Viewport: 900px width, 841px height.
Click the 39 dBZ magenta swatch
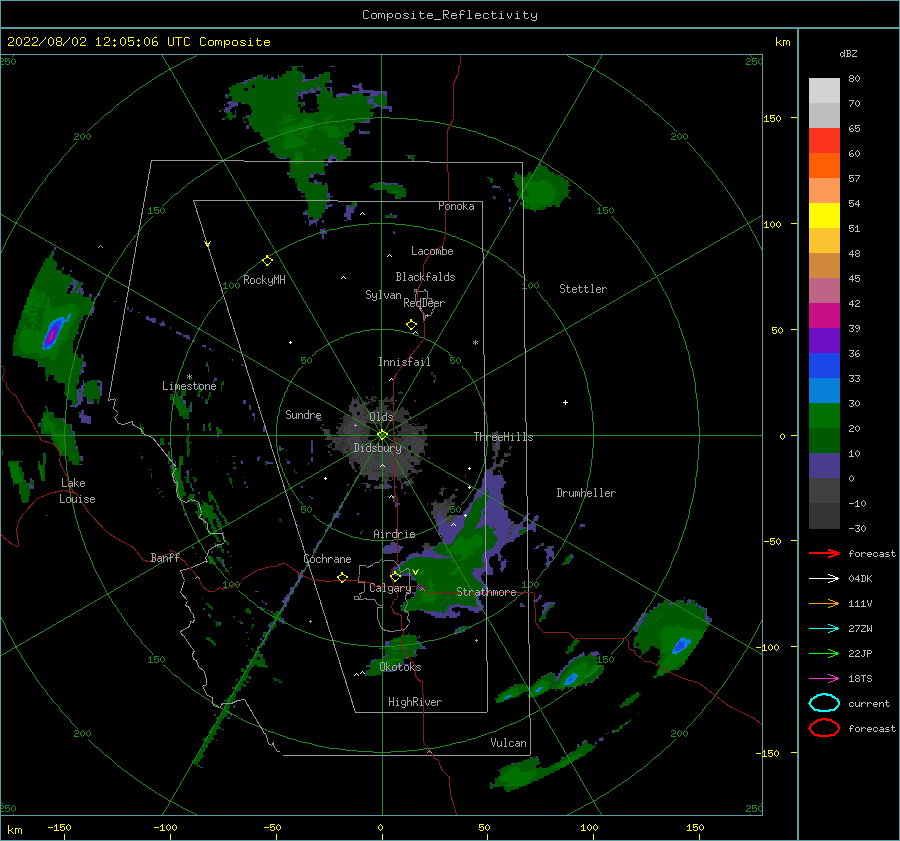(824, 315)
